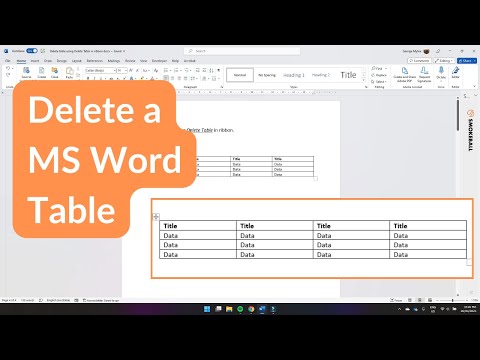The image size is (480, 360).
Task: Apply the Heading 2 style
Action: click(321, 75)
